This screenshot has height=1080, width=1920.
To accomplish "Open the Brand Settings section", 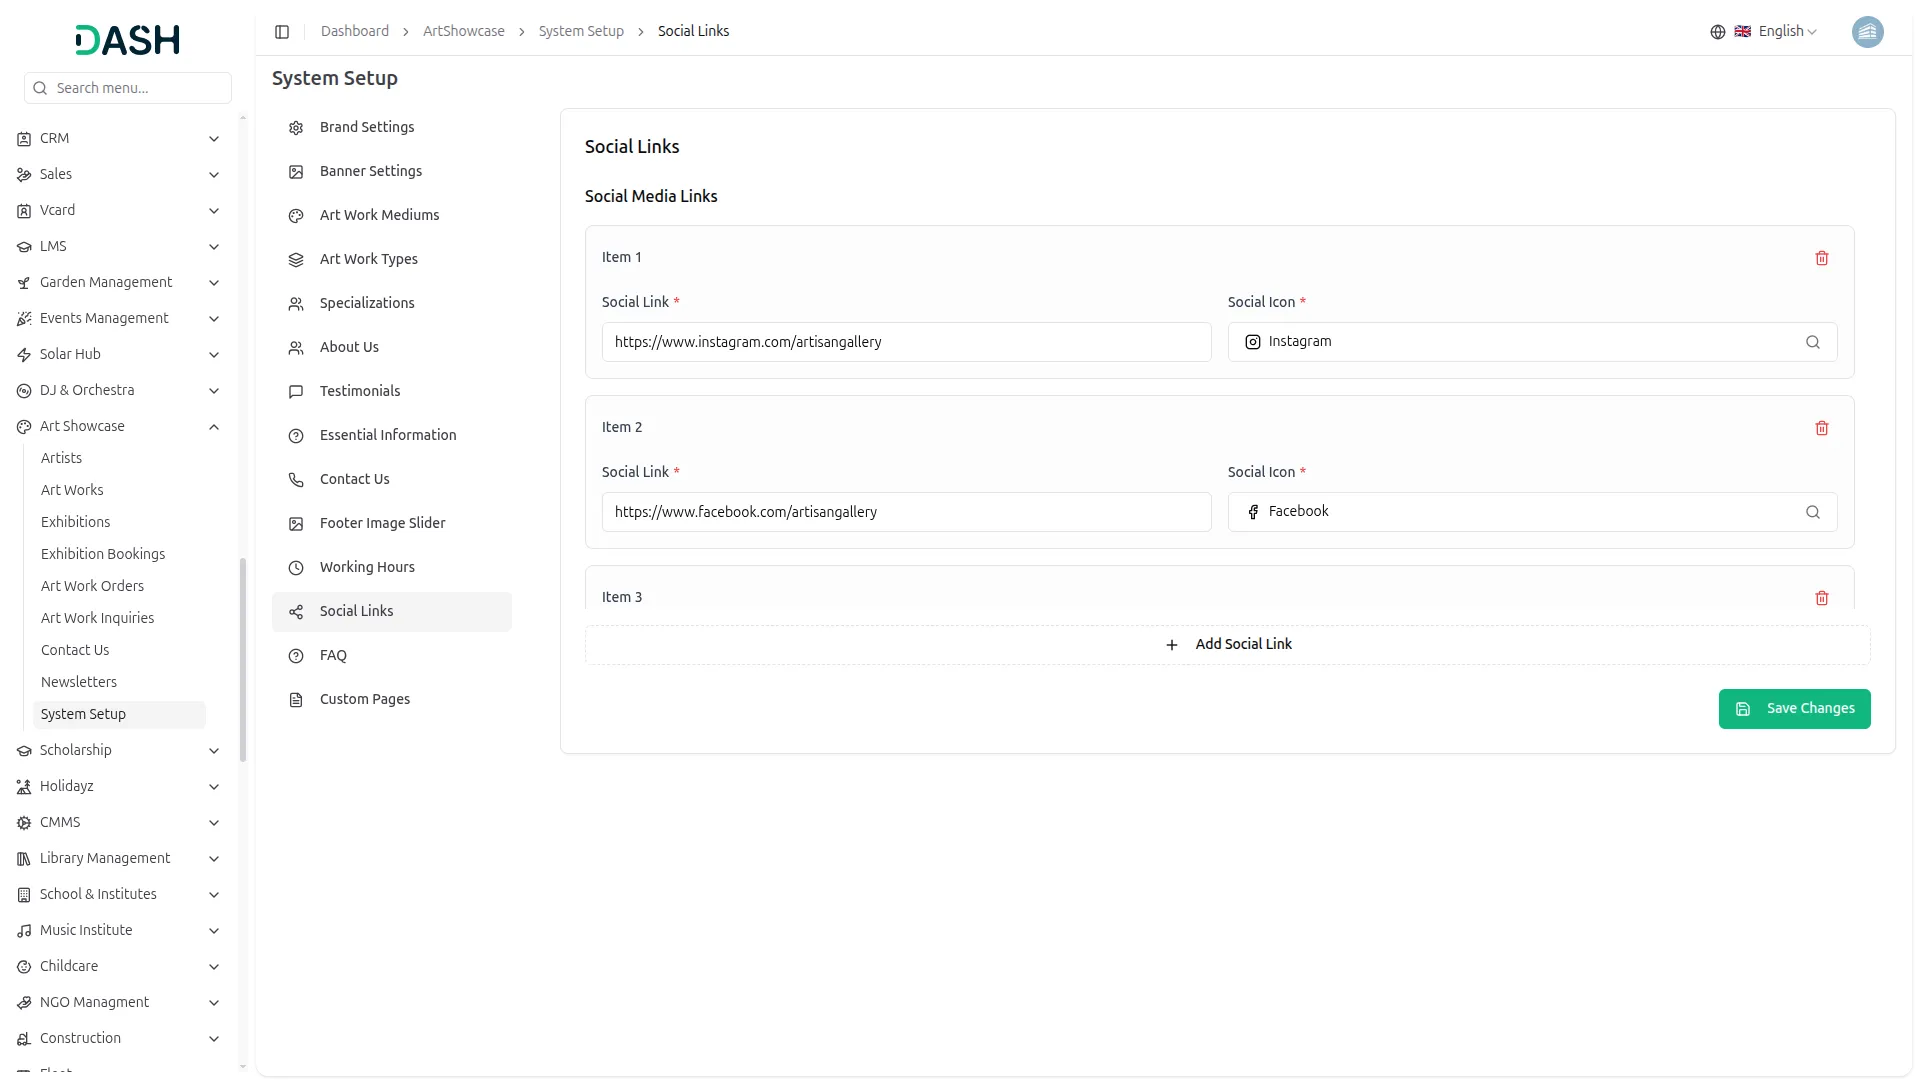I will 367,127.
